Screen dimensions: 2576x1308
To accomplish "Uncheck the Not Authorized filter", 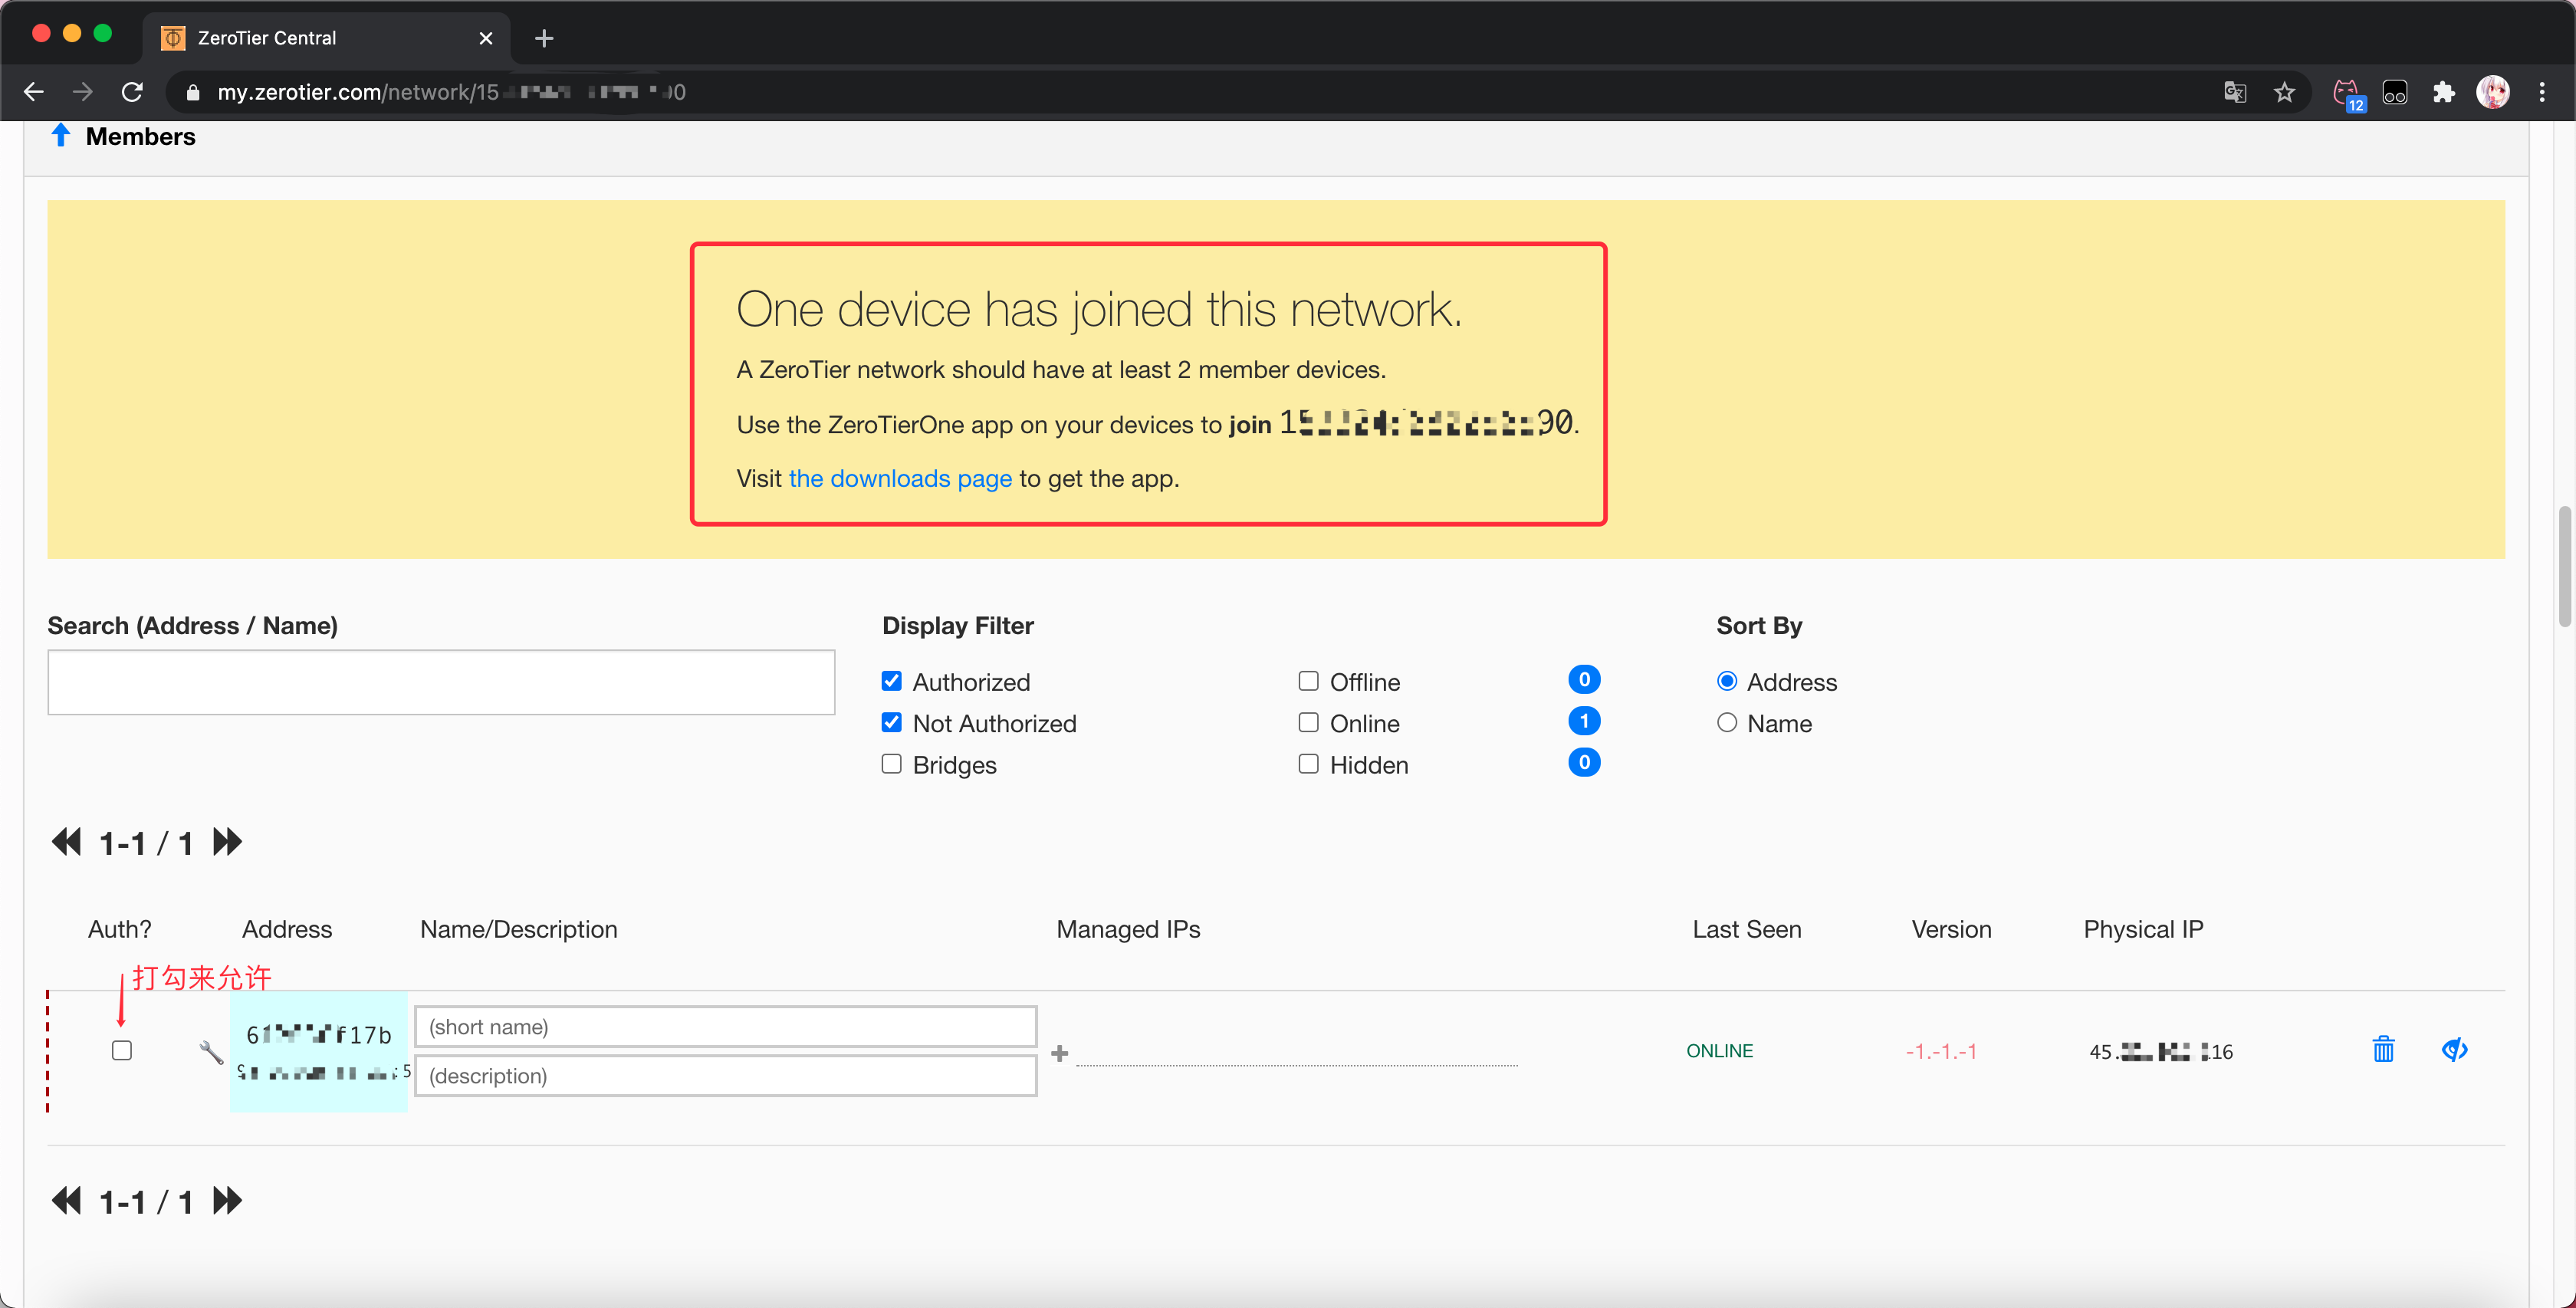I will point(891,722).
